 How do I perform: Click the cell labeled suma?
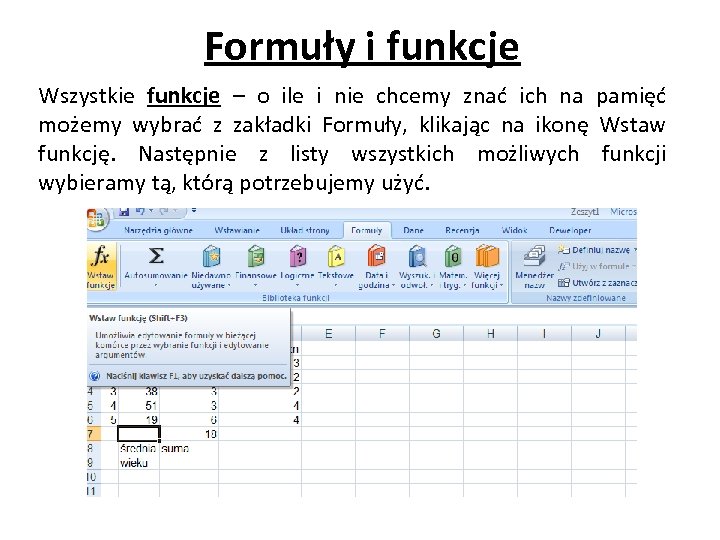pyautogui.click(x=189, y=448)
